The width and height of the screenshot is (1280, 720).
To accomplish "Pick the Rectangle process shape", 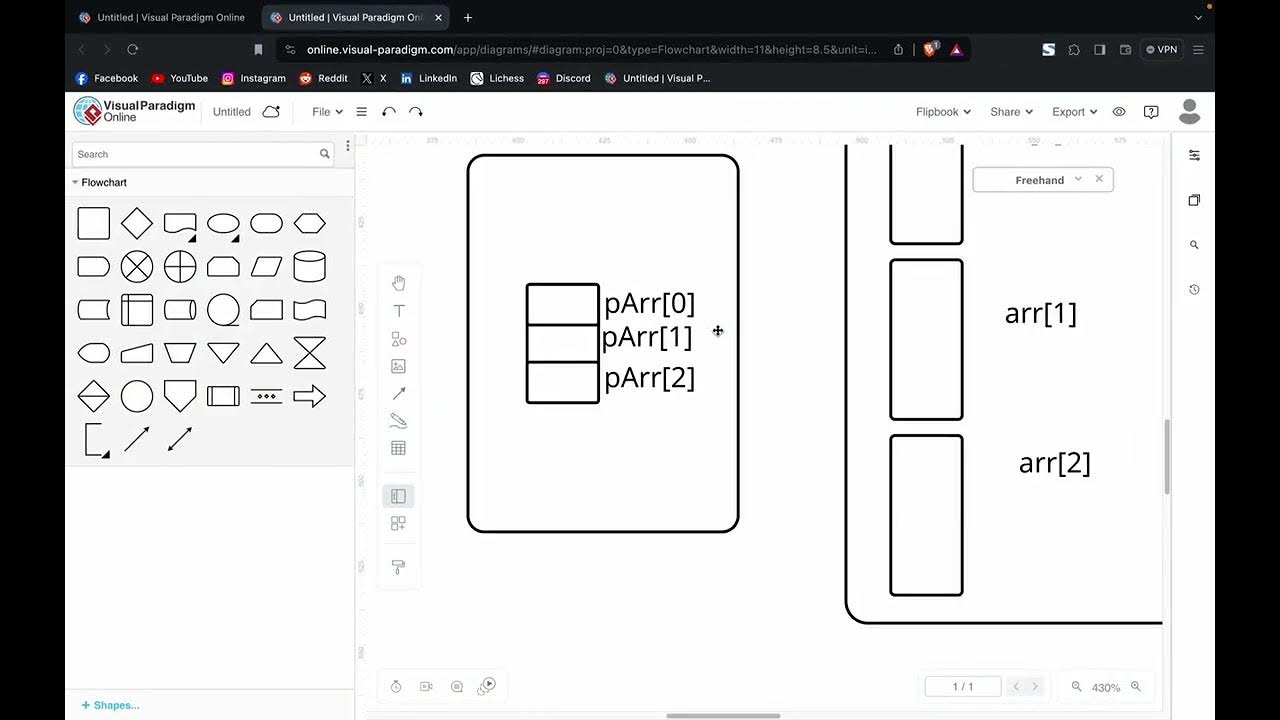I will coord(94,223).
